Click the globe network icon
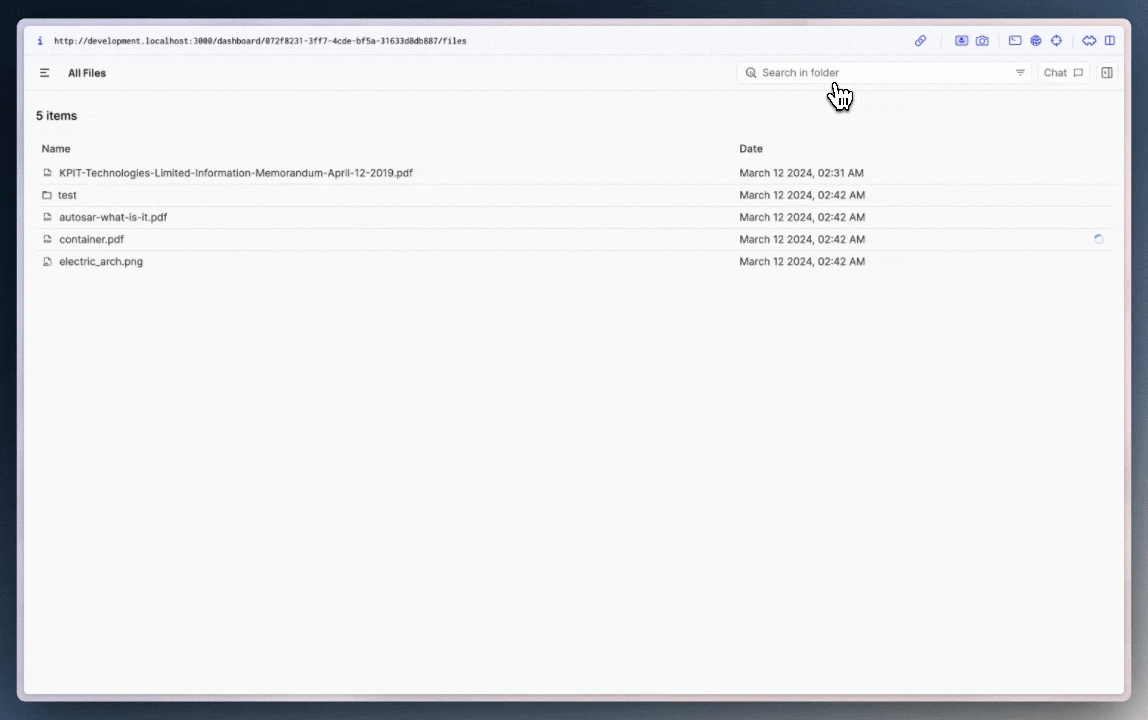1148x720 pixels. coord(1036,41)
